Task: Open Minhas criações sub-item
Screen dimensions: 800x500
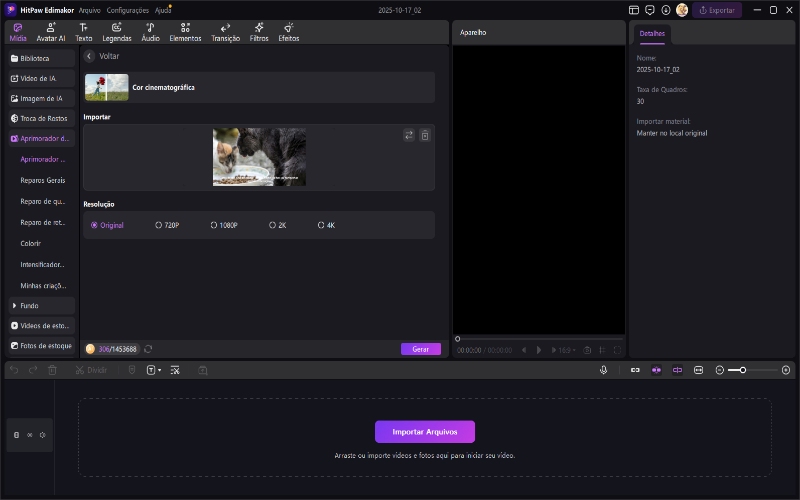Action: (x=43, y=286)
